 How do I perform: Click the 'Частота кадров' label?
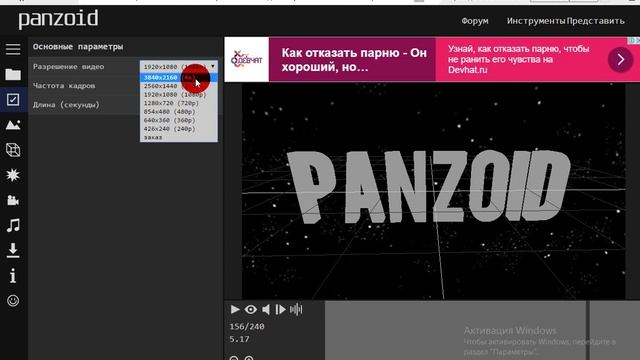pos(64,86)
